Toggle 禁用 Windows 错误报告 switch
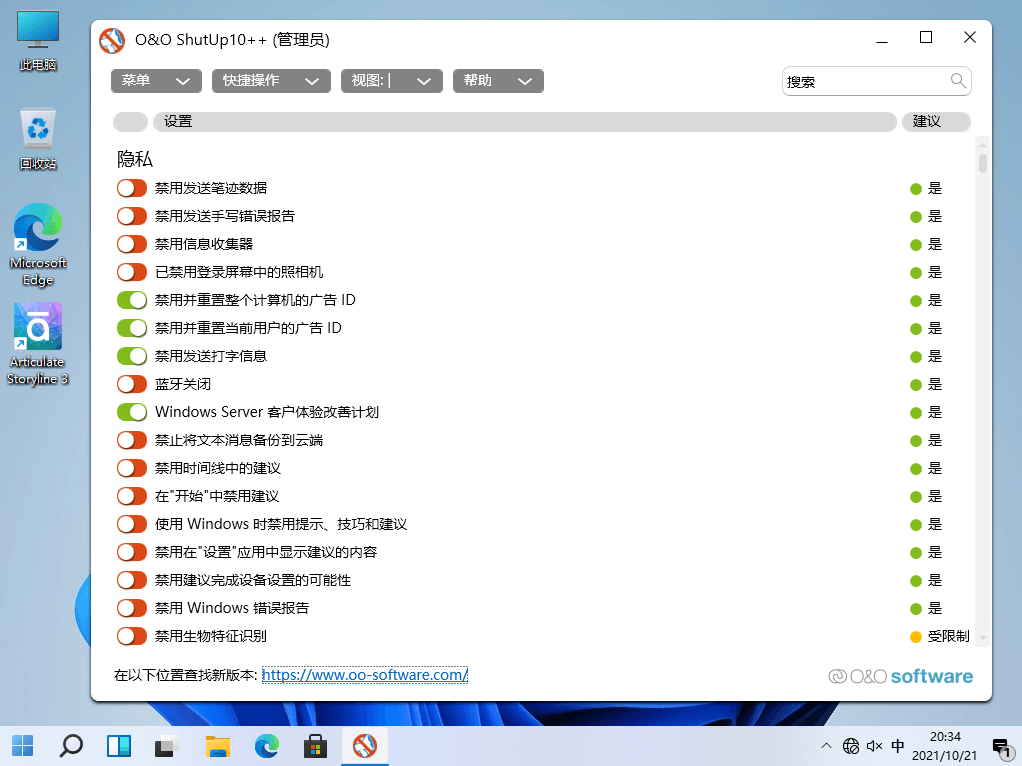Image resolution: width=1022 pixels, height=766 pixels. (x=132, y=608)
